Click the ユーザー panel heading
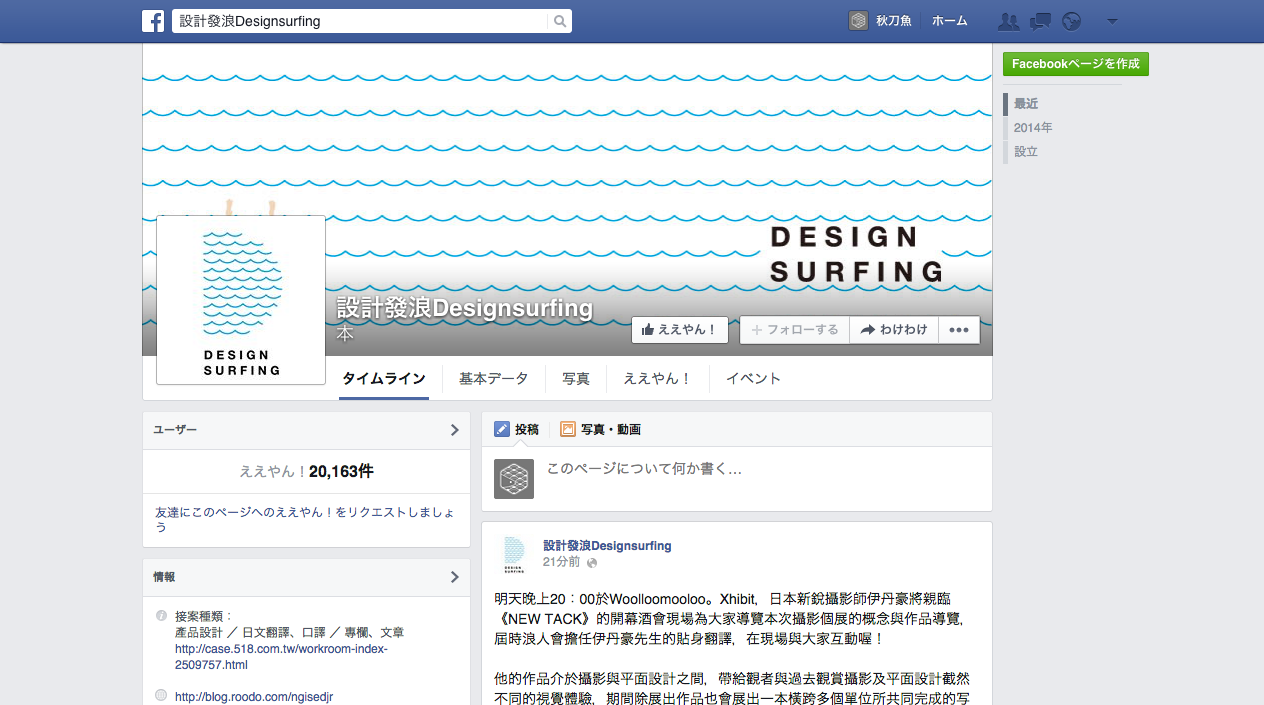Screen dimensions: 1264x705 175,430
